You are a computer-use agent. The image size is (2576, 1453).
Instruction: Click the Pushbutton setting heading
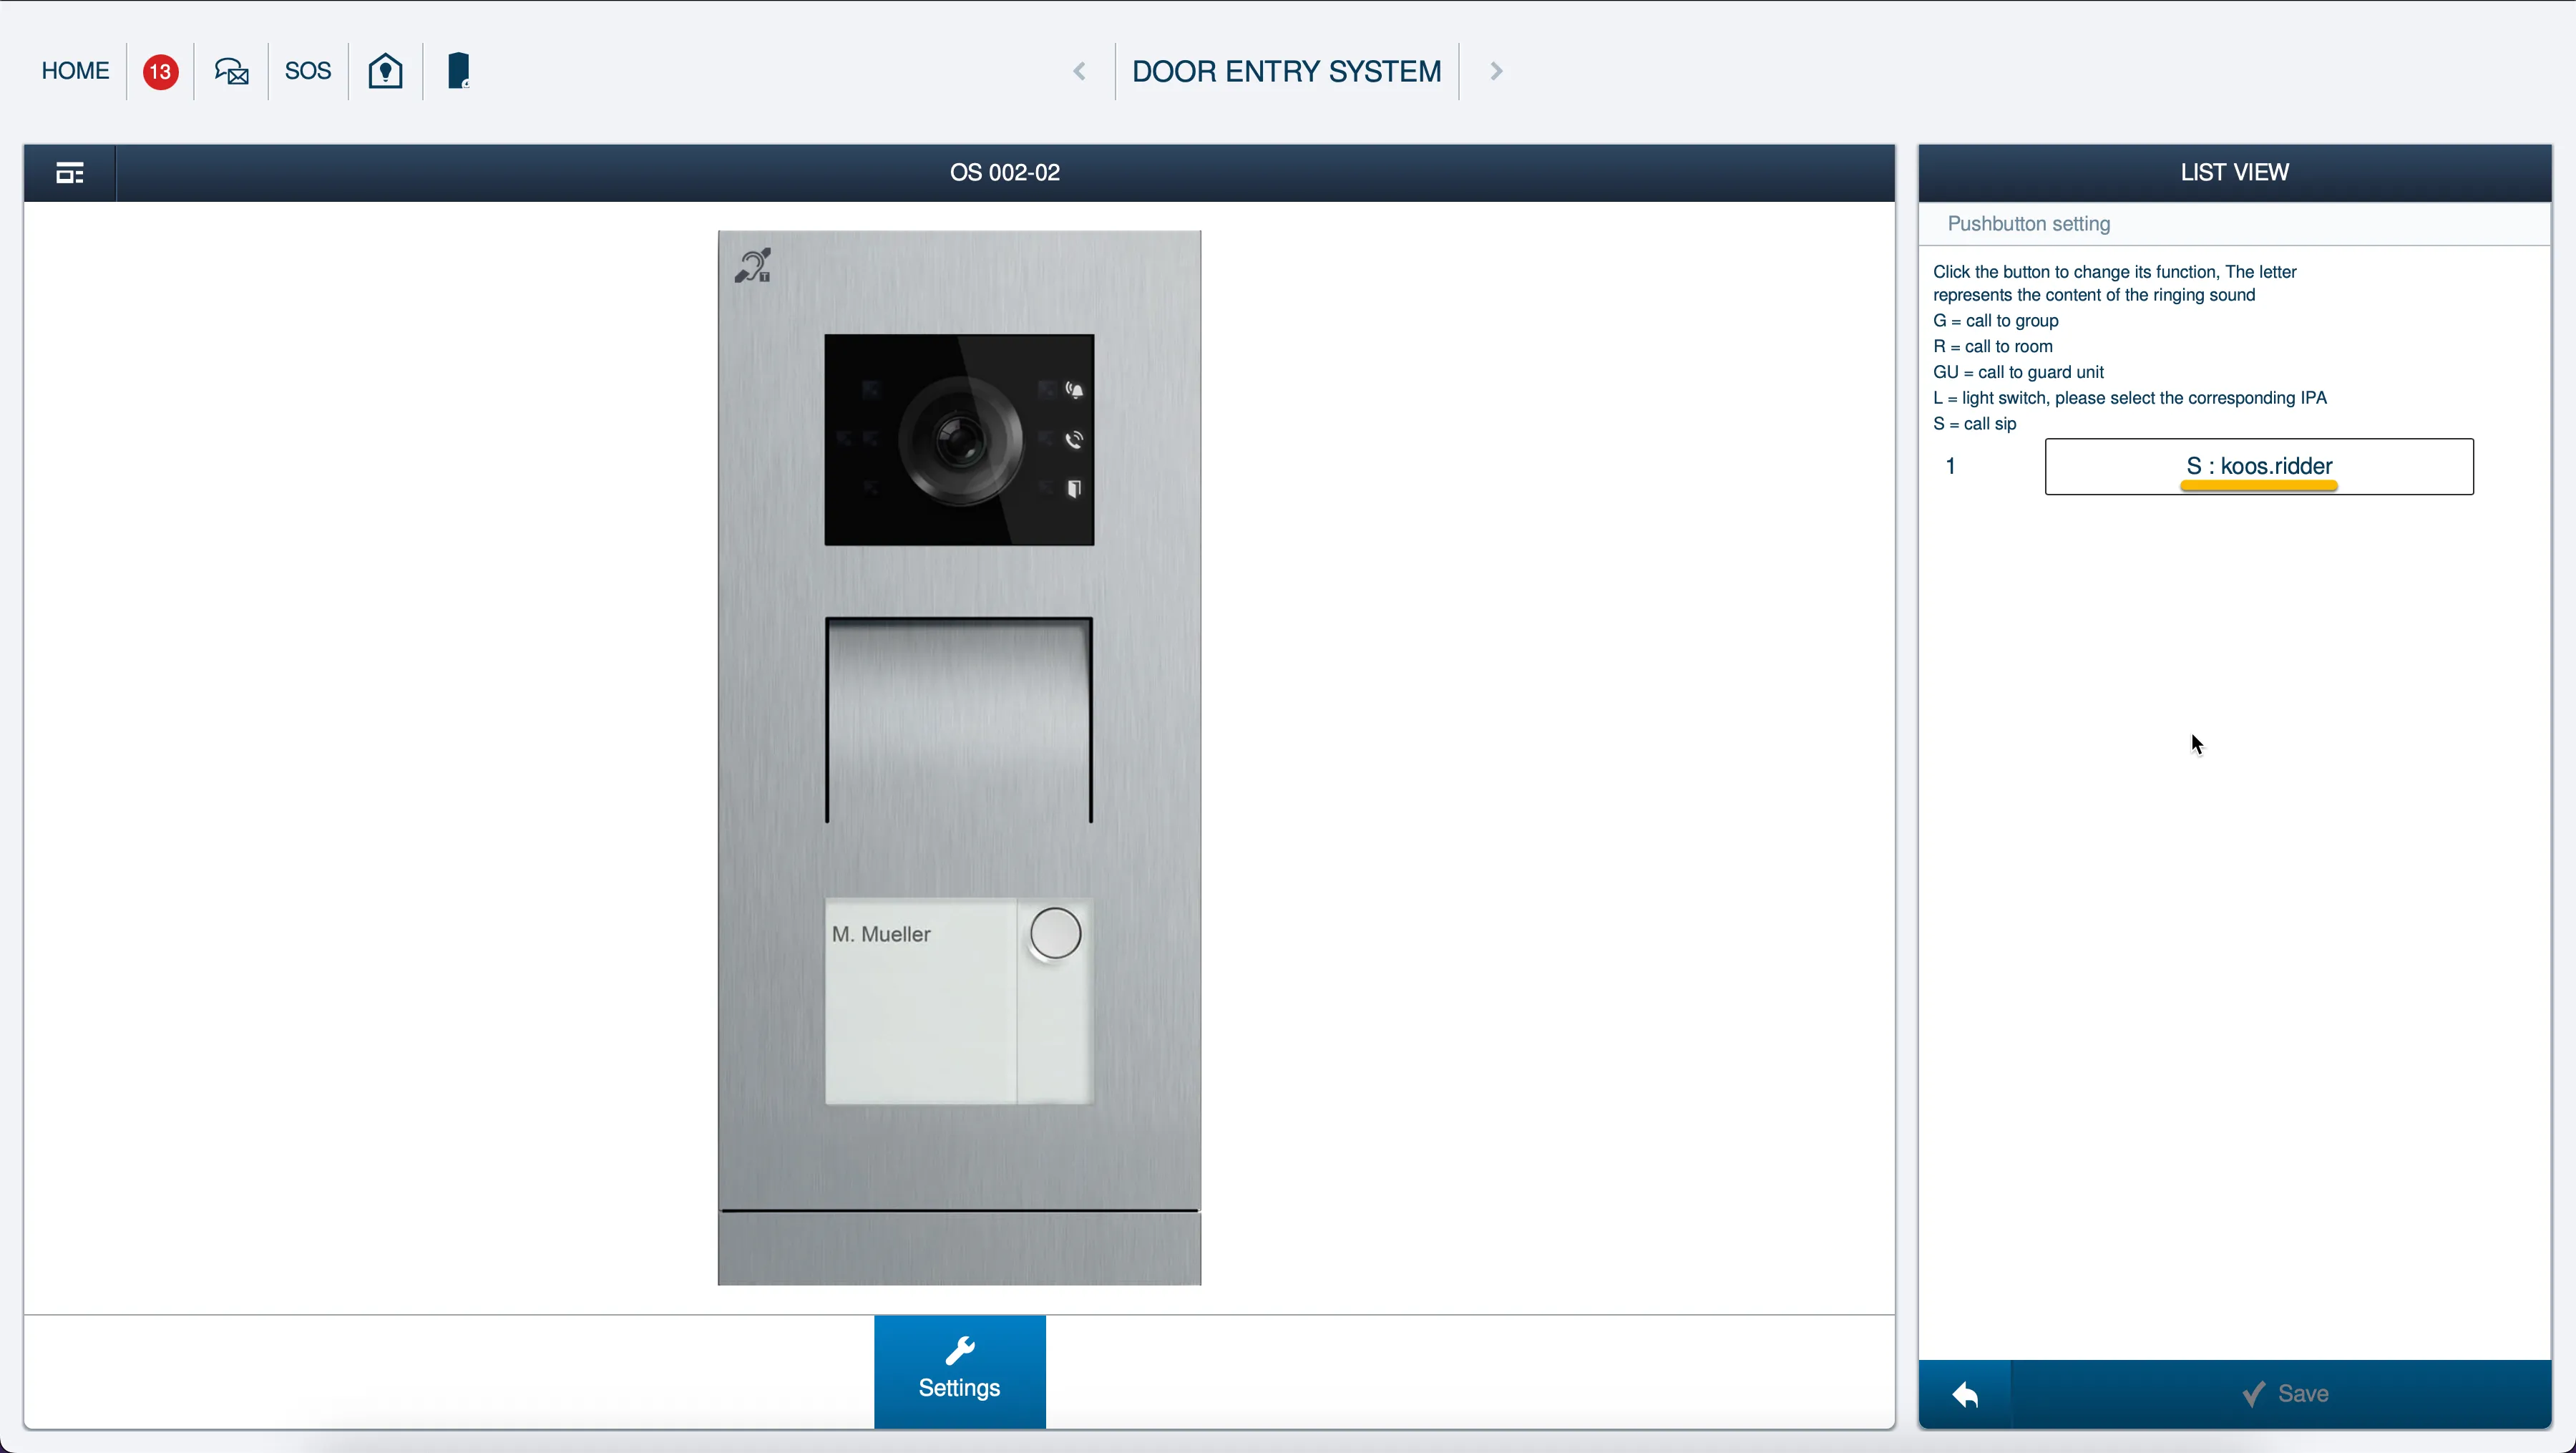pos(2029,224)
